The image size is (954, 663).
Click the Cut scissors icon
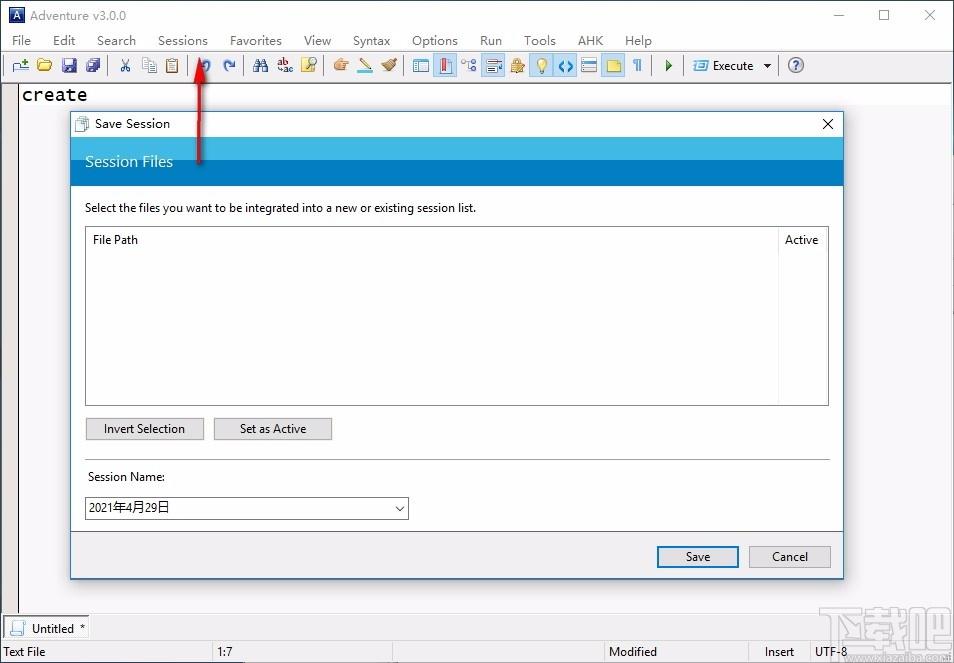pos(125,65)
